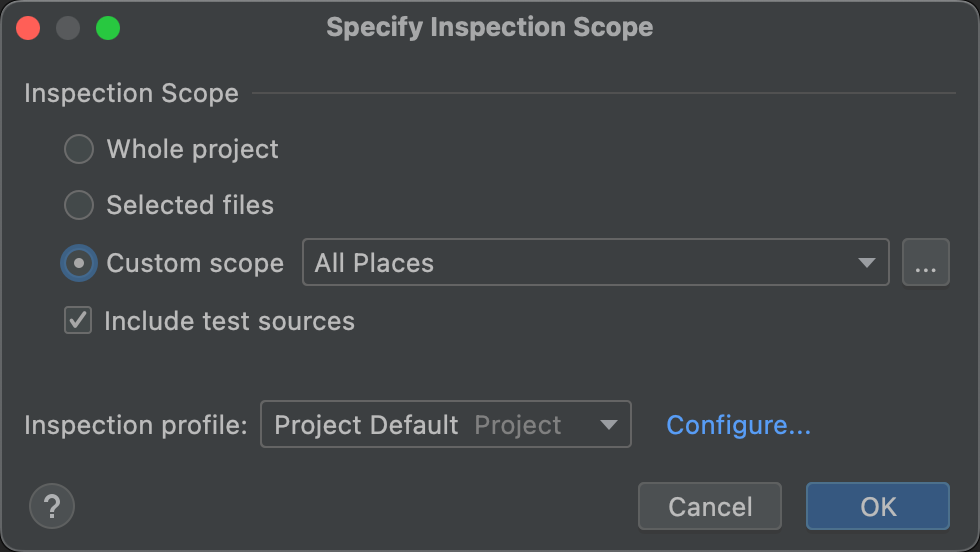Close the Specify Inspection Scope dialog
This screenshot has width=980, height=552.
(28, 28)
